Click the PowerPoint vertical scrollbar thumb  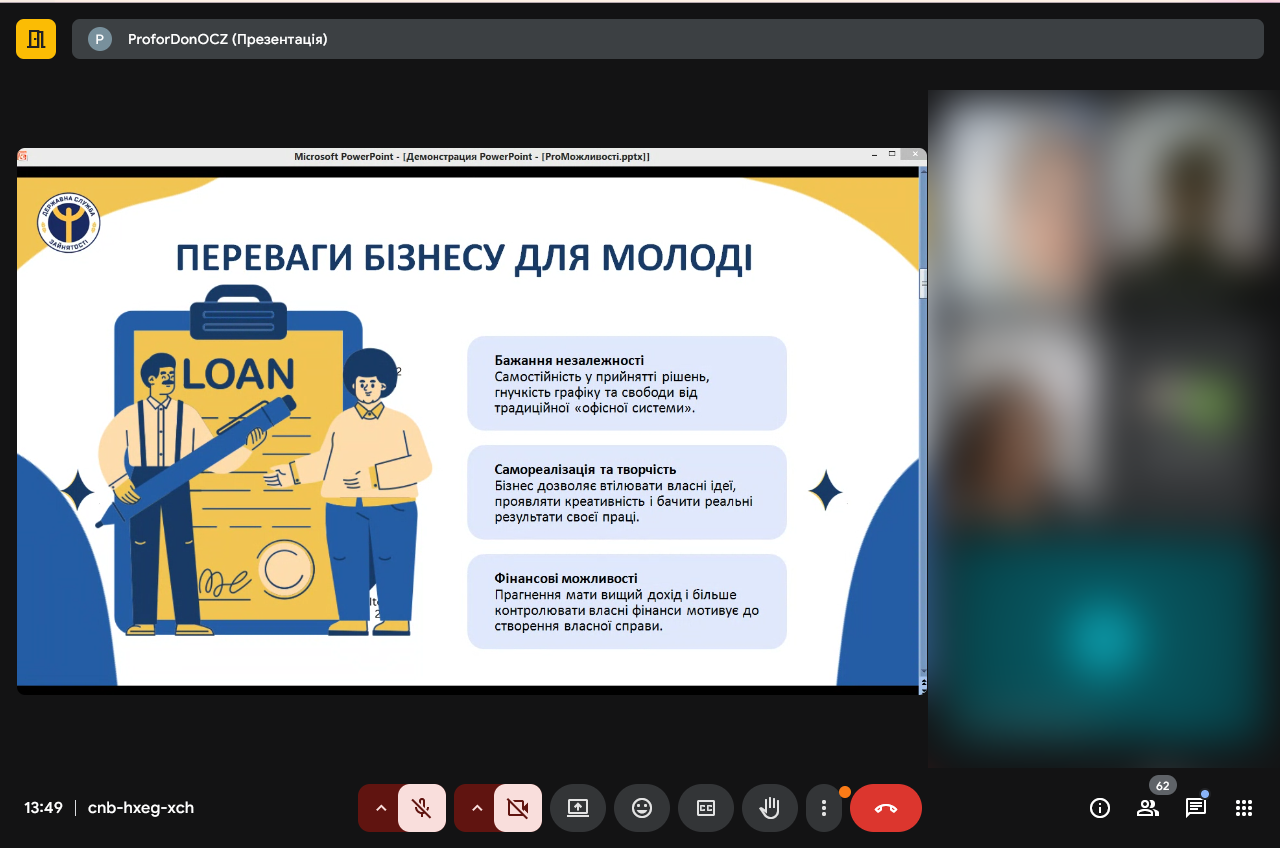point(923,283)
